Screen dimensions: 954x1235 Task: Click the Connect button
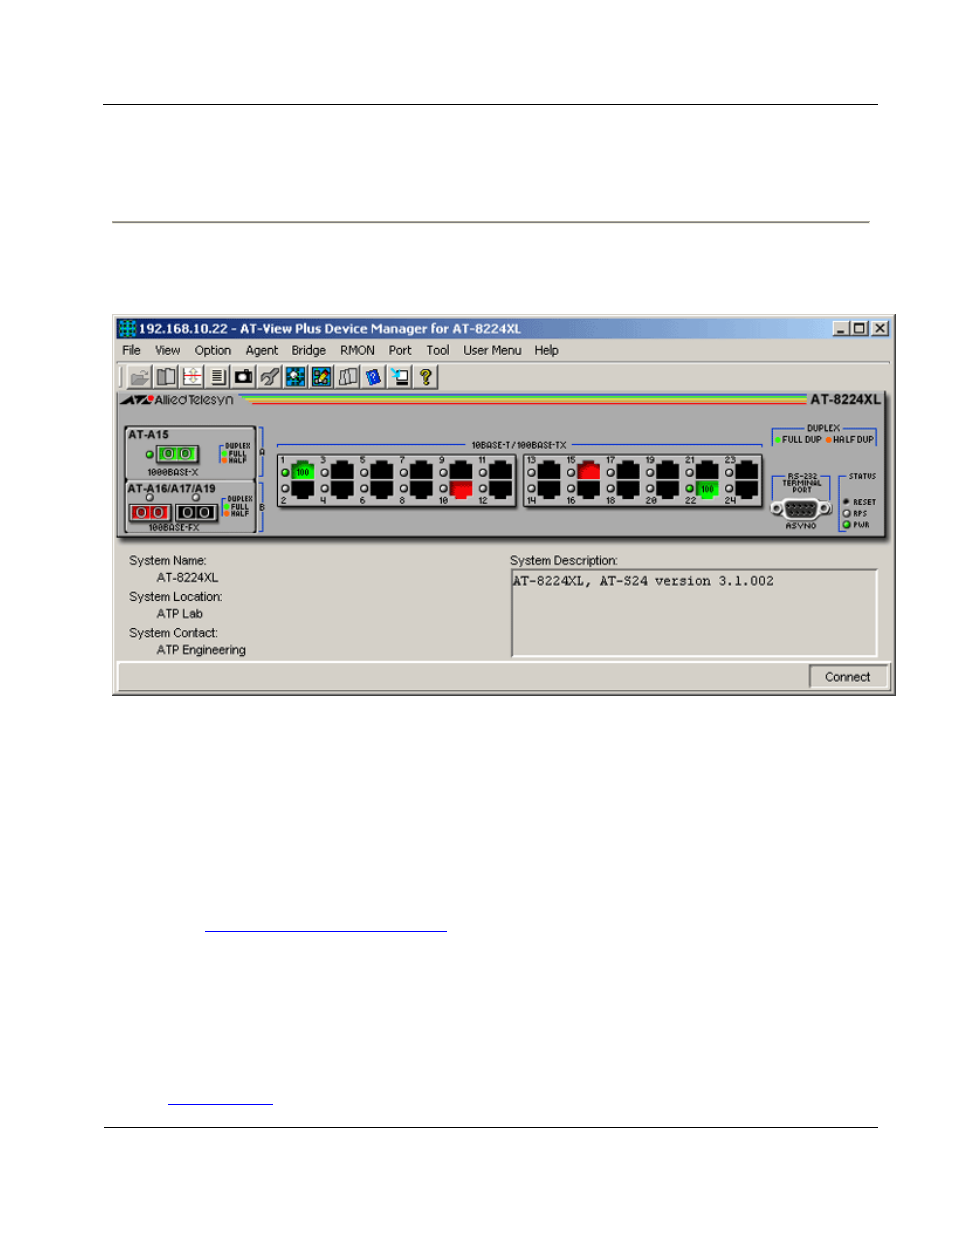pyautogui.click(x=847, y=677)
